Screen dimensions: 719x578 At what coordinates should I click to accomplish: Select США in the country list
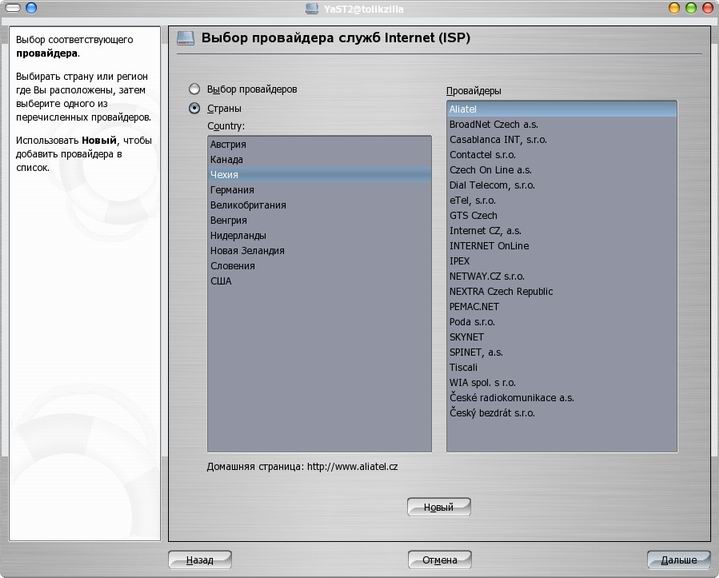pos(221,281)
